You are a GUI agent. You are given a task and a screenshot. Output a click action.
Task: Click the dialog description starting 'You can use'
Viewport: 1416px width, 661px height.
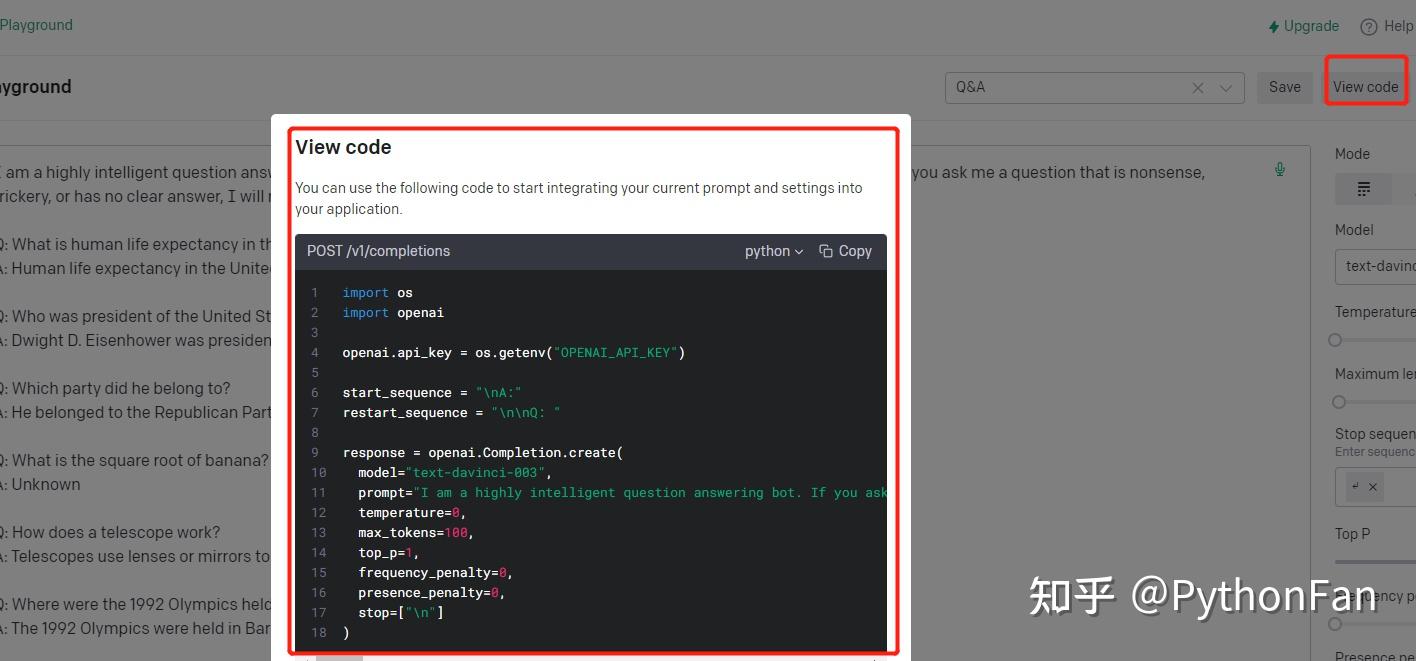coord(579,198)
